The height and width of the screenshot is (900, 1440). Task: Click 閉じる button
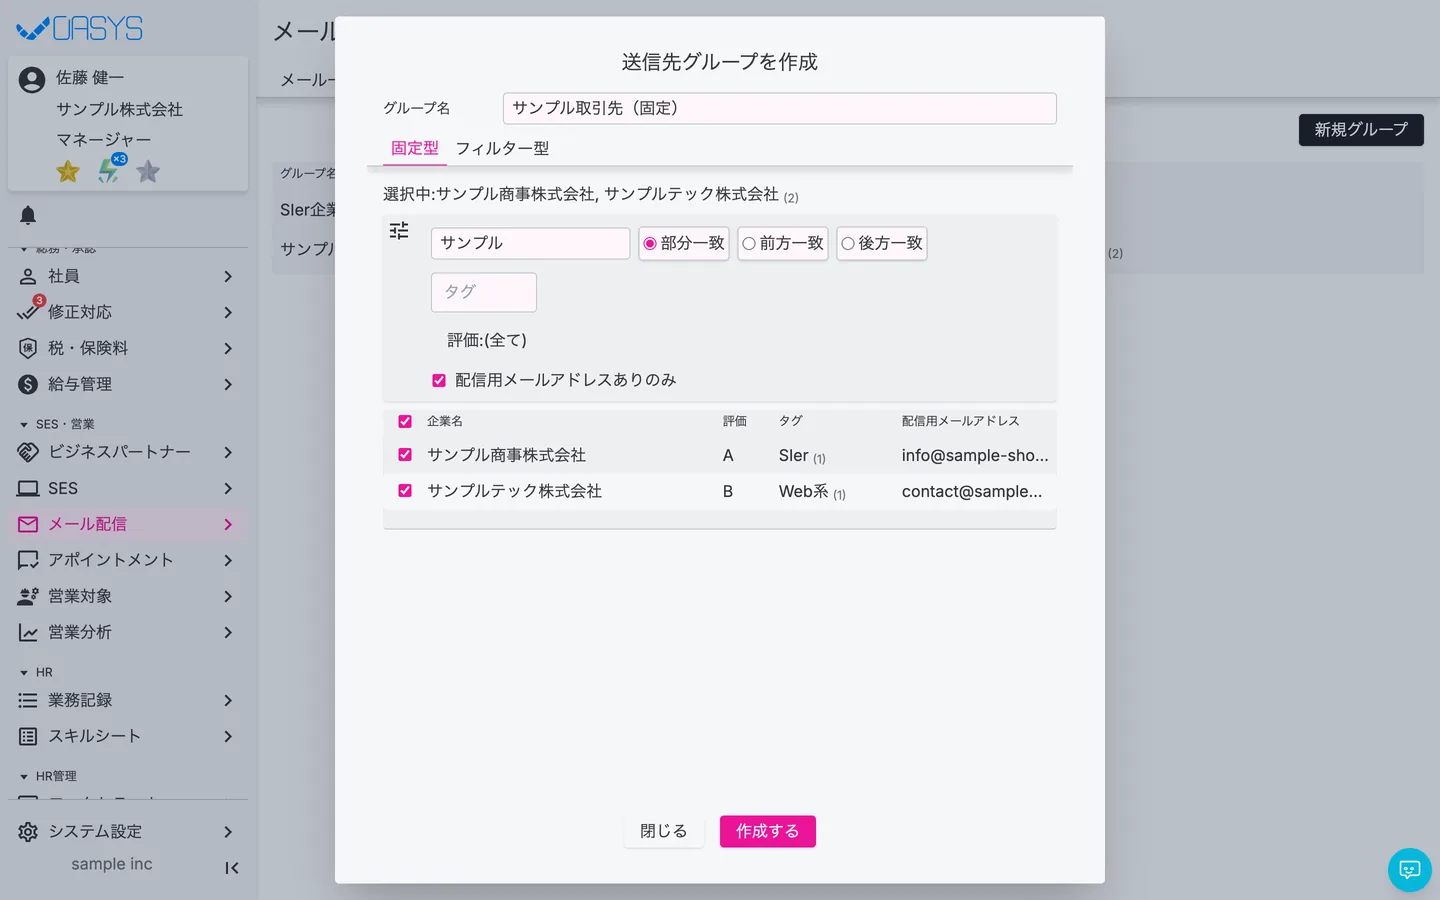pyautogui.click(x=664, y=831)
